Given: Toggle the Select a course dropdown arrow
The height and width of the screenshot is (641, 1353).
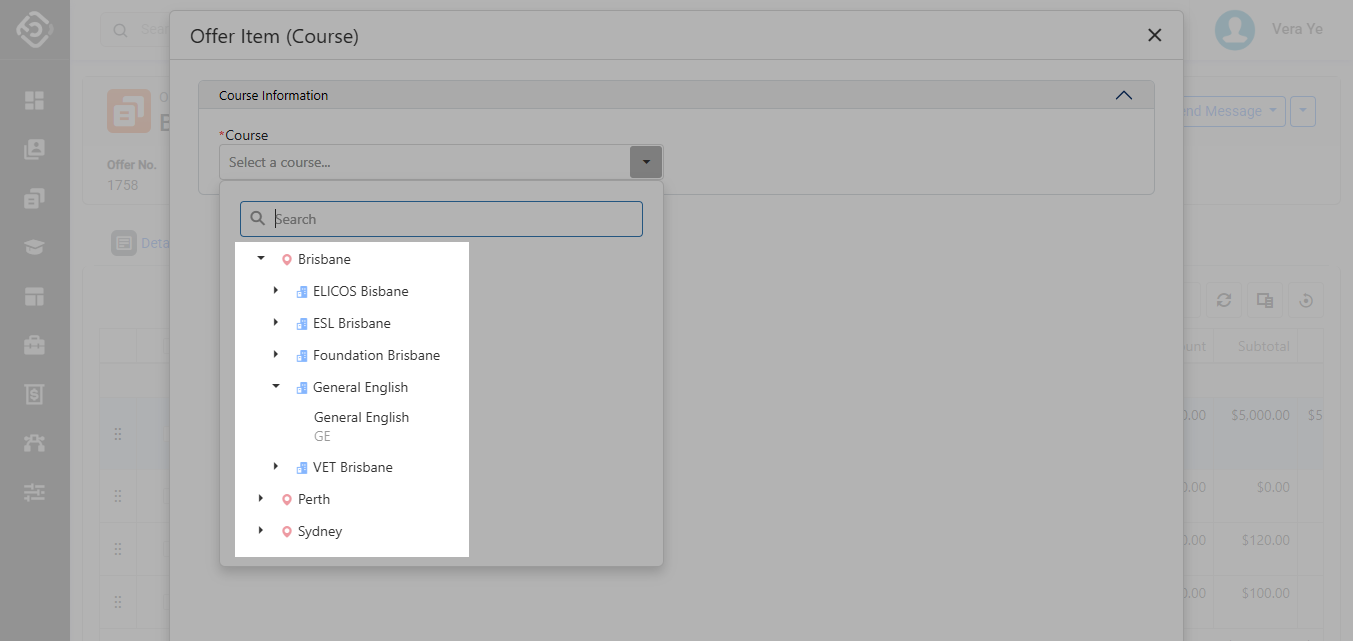Looking at the screenshot, I should tap(646, 162).
